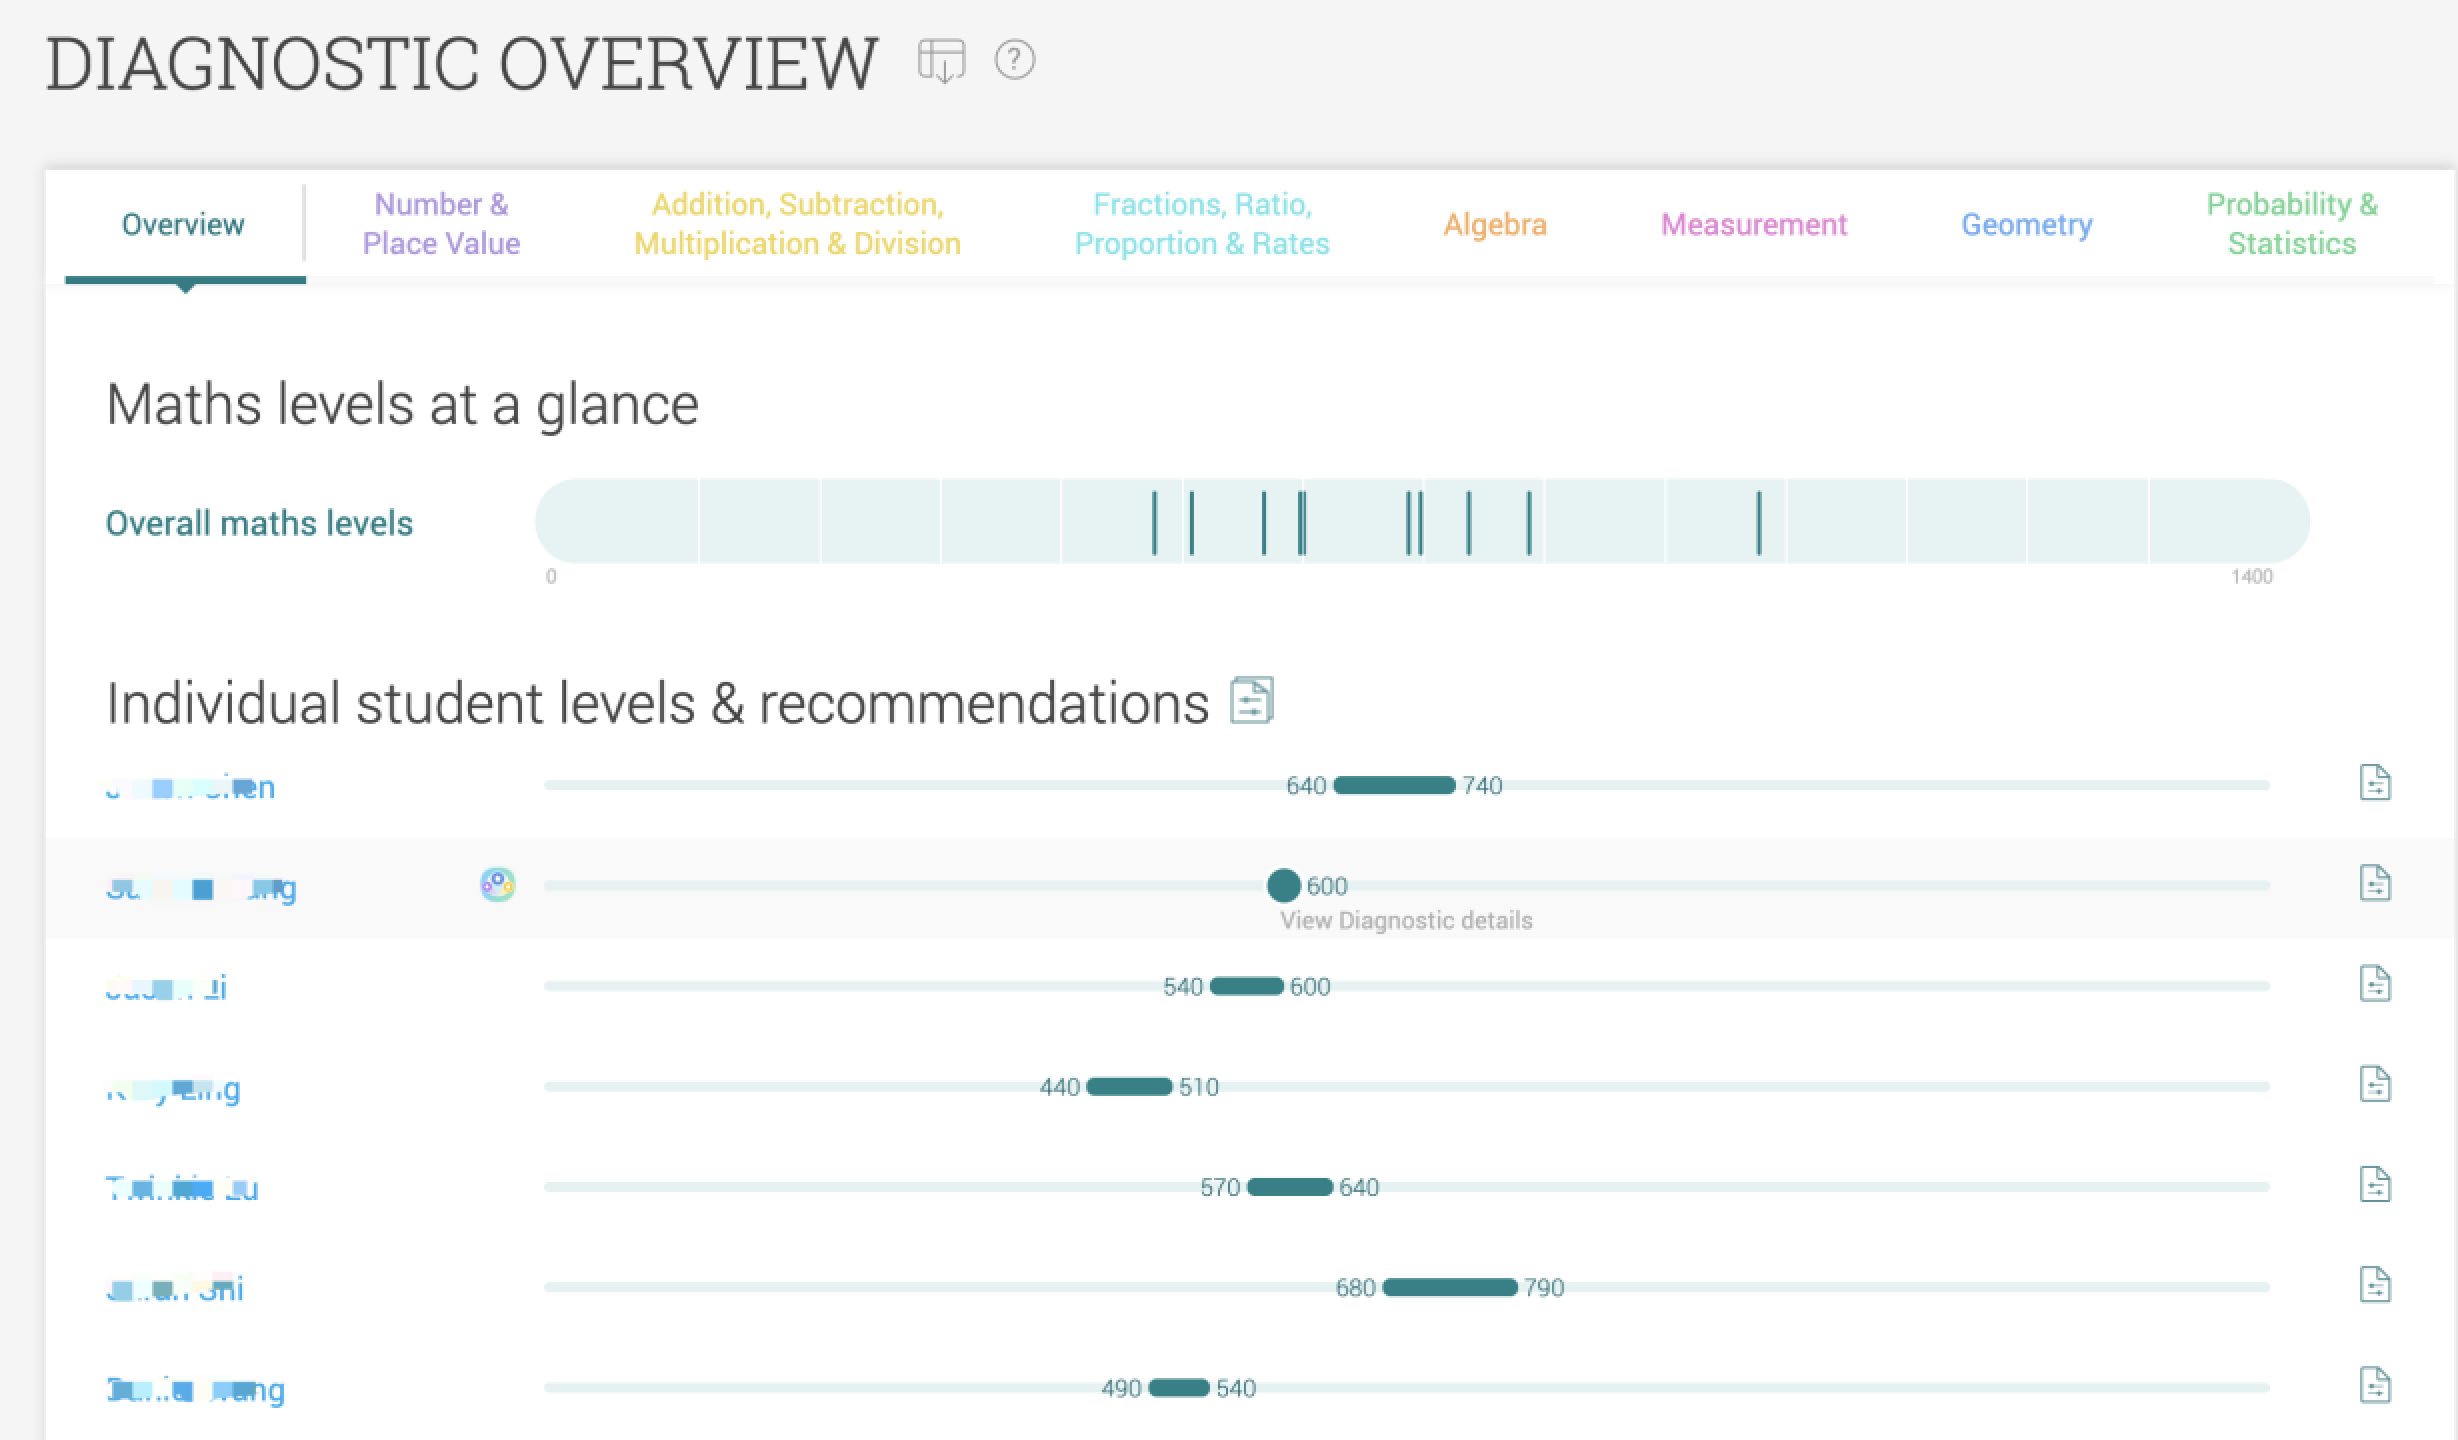
Task: Click the report icon next to Individual student levels heading
Action: coord(1251,700)
